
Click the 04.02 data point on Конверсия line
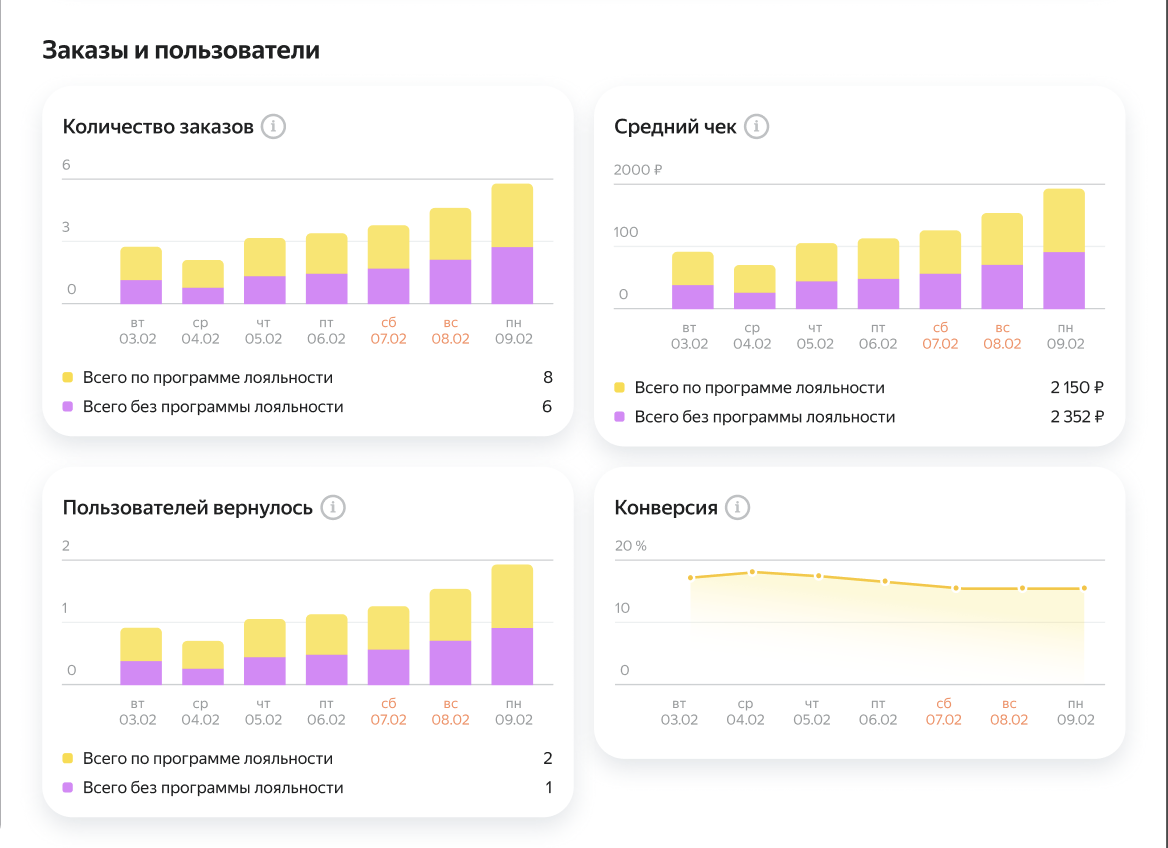pyautogui.click(x=752, y=572)
